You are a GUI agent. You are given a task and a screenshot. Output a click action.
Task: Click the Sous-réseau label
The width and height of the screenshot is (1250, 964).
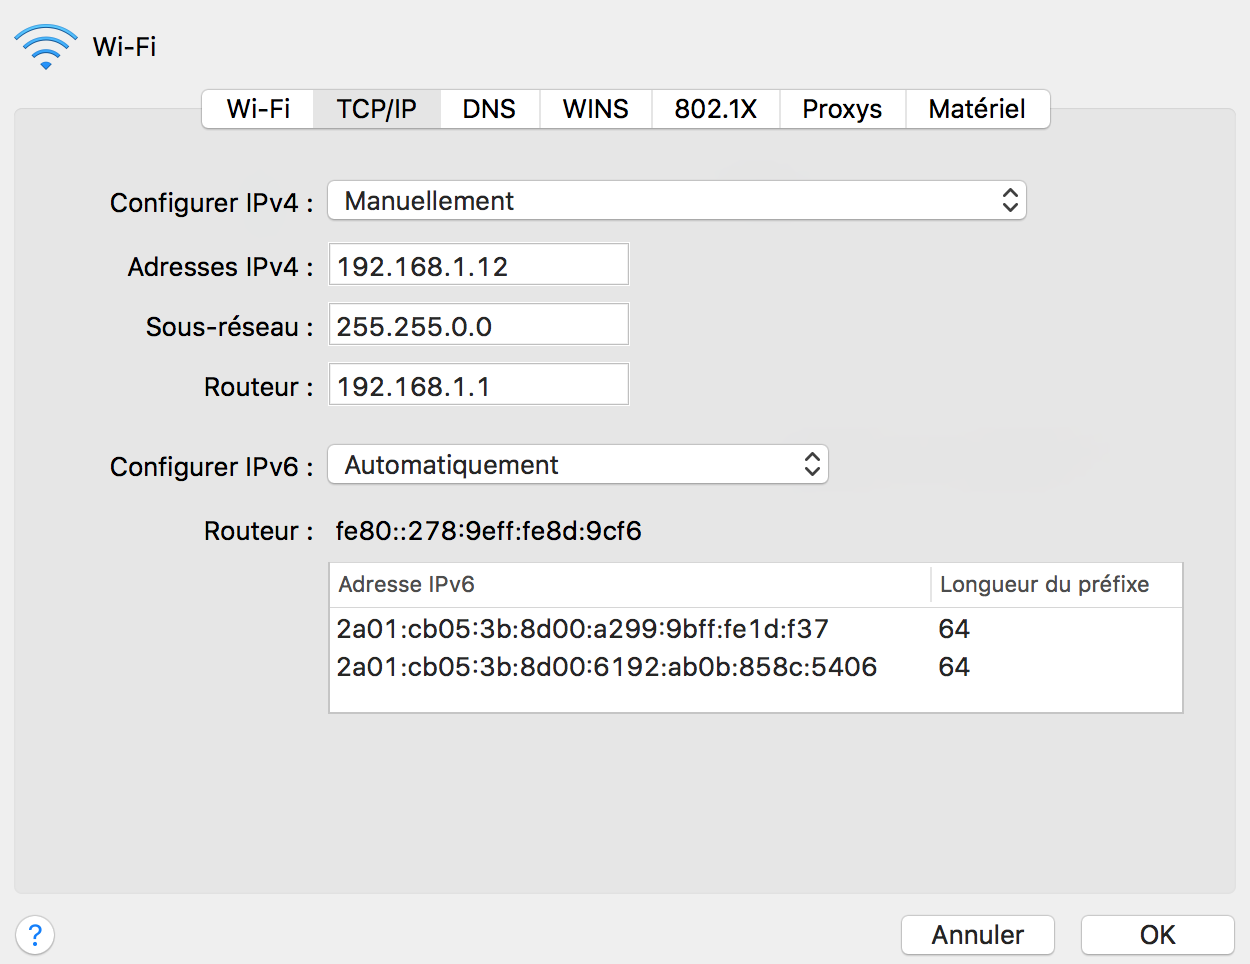(229, 327)
